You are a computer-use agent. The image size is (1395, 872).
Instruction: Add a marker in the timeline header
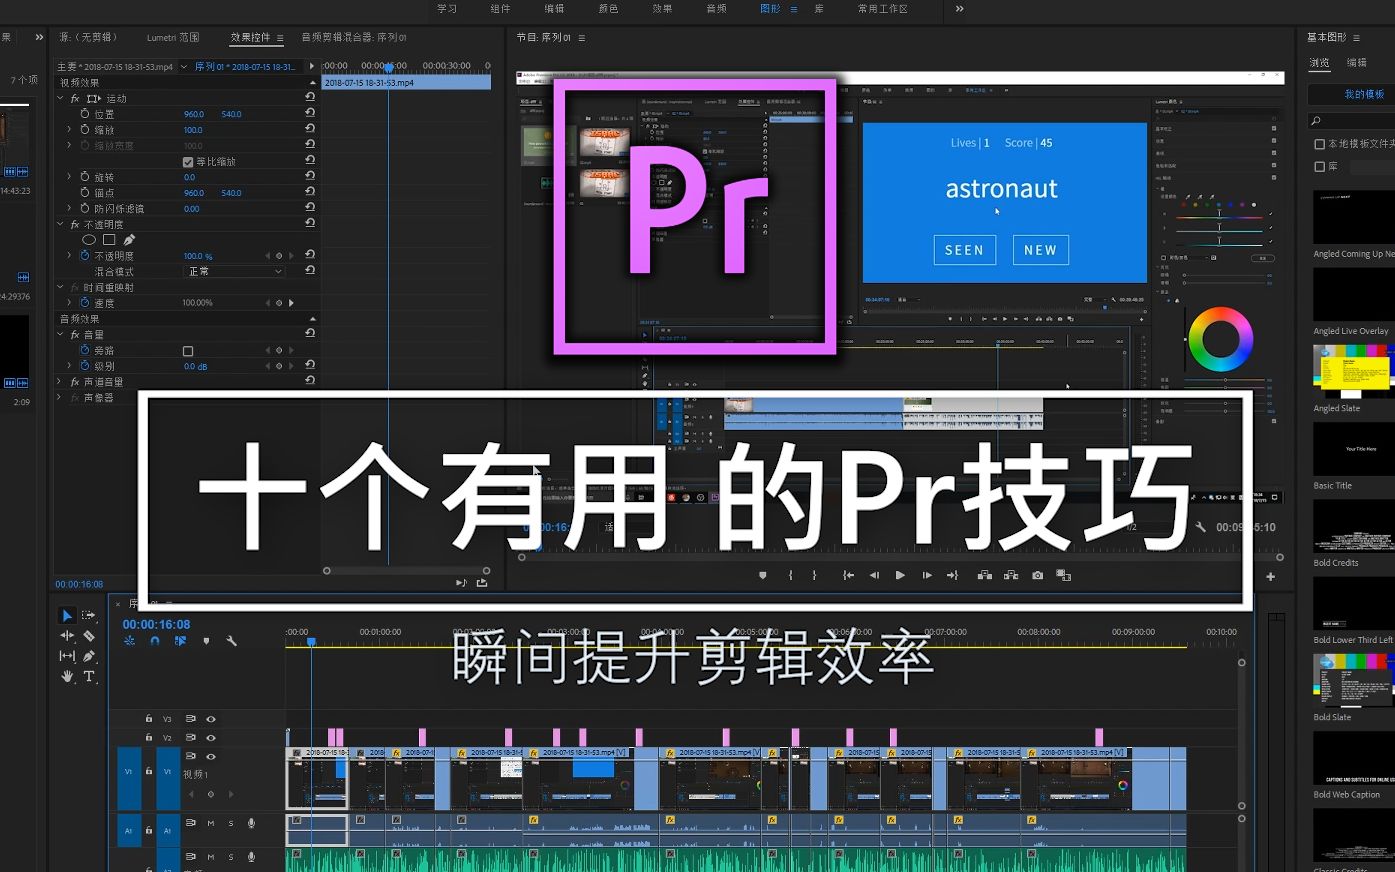point(206,641)
